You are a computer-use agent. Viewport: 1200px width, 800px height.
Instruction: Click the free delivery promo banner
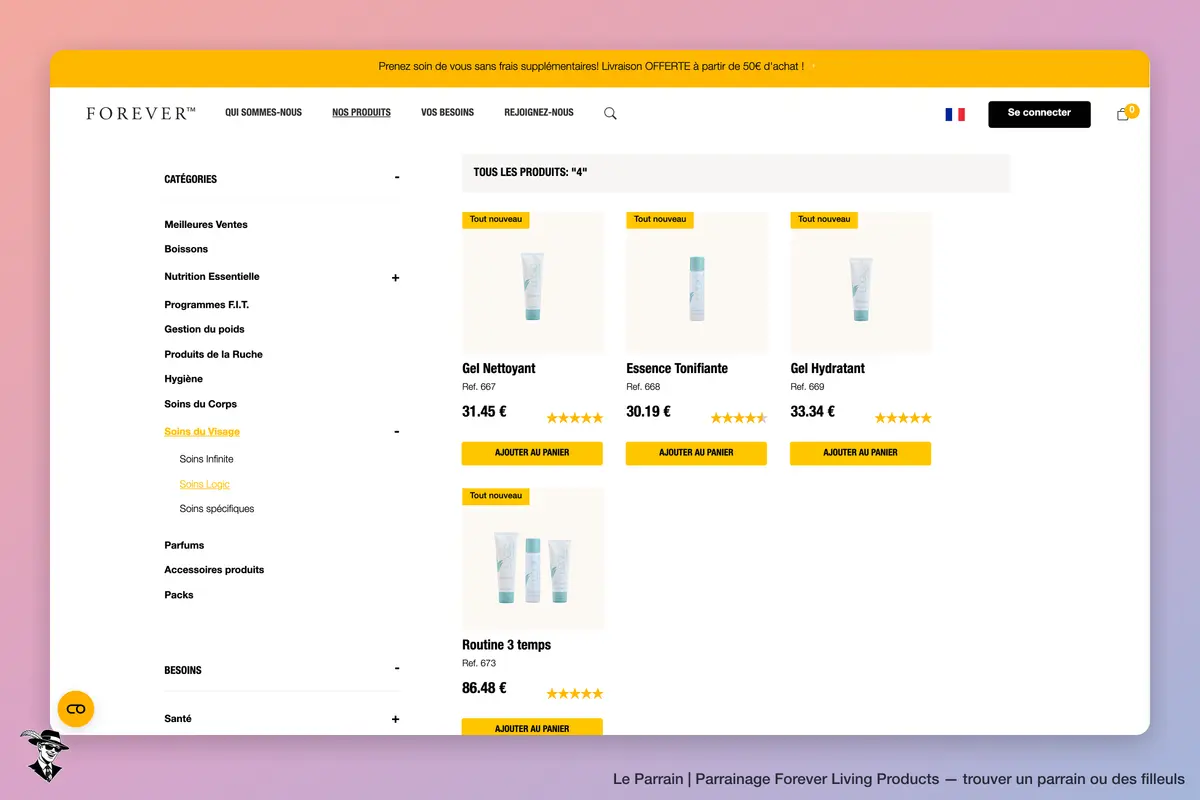[600, 67]
